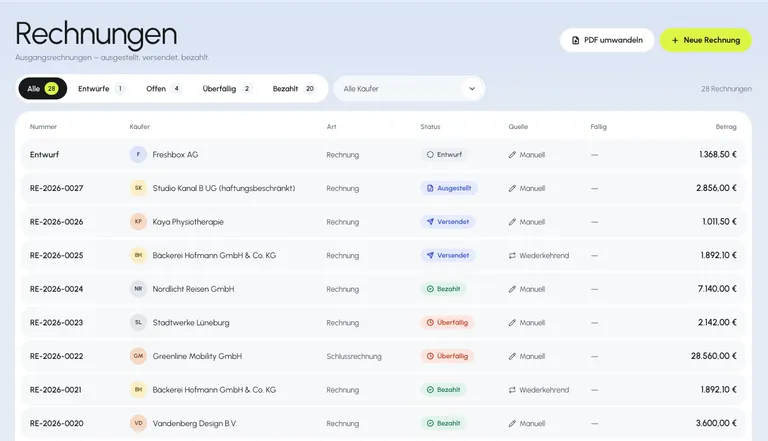Image resolution: width=768 pixels, height=441 pixels.
Task: Click the Quelle column header
Action: pos(518,126)
